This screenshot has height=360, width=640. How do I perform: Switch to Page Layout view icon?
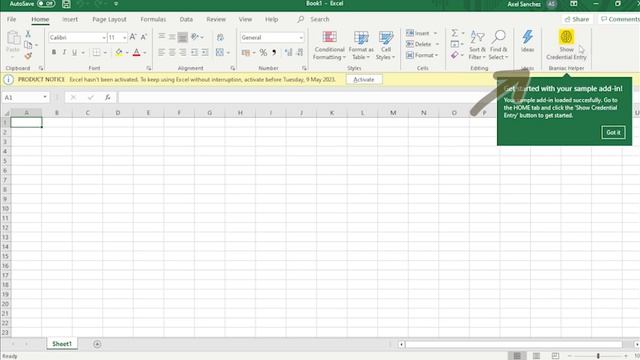tap(536, 356)
